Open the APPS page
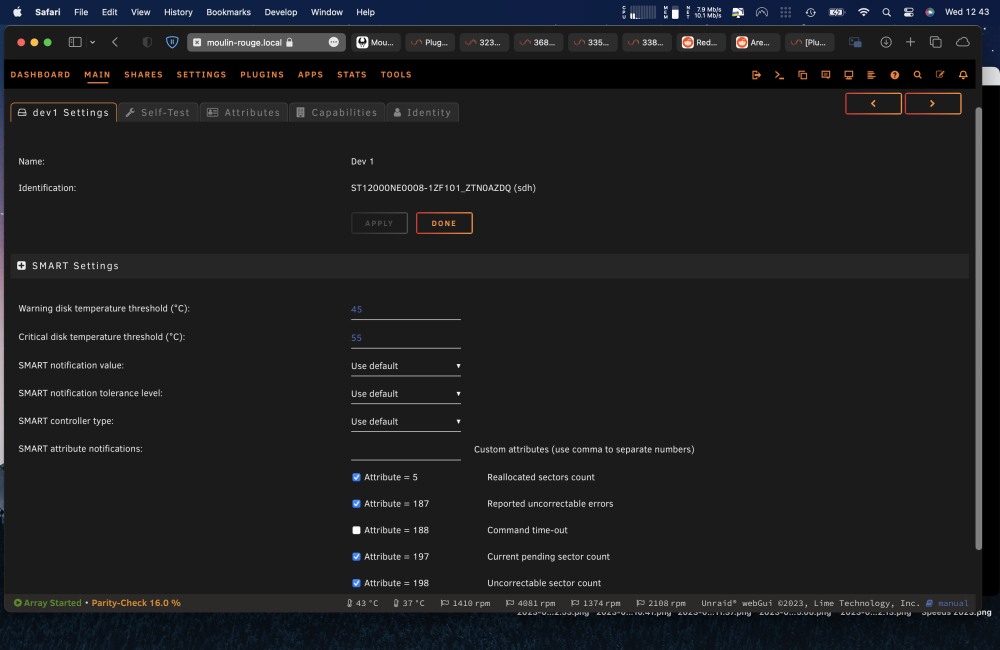Screen dimensions: 1000x650 click(311, 75)
